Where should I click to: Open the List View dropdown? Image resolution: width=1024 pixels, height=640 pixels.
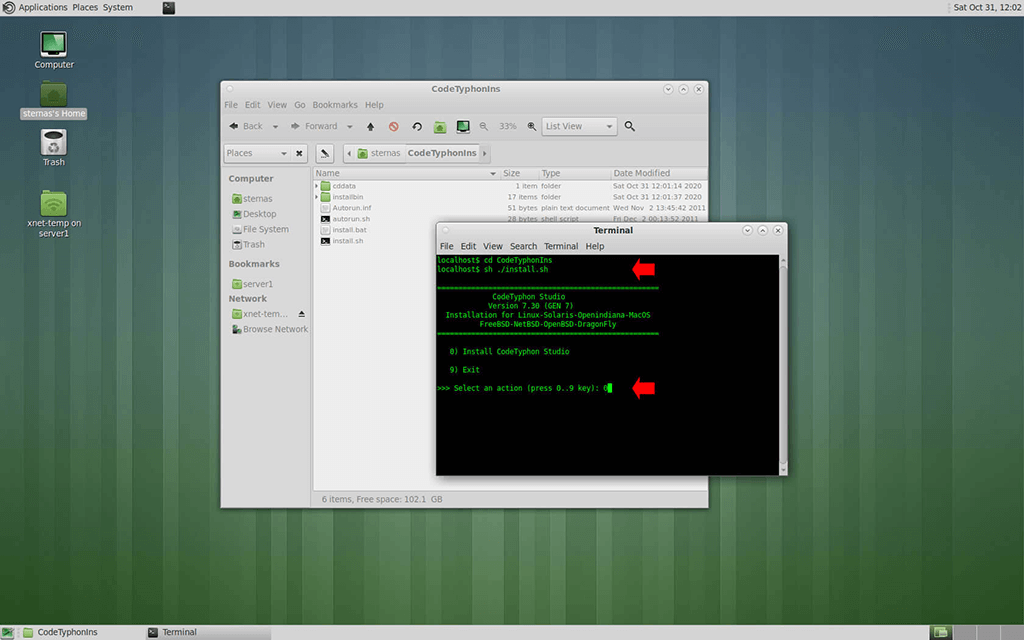coord(578,126)
